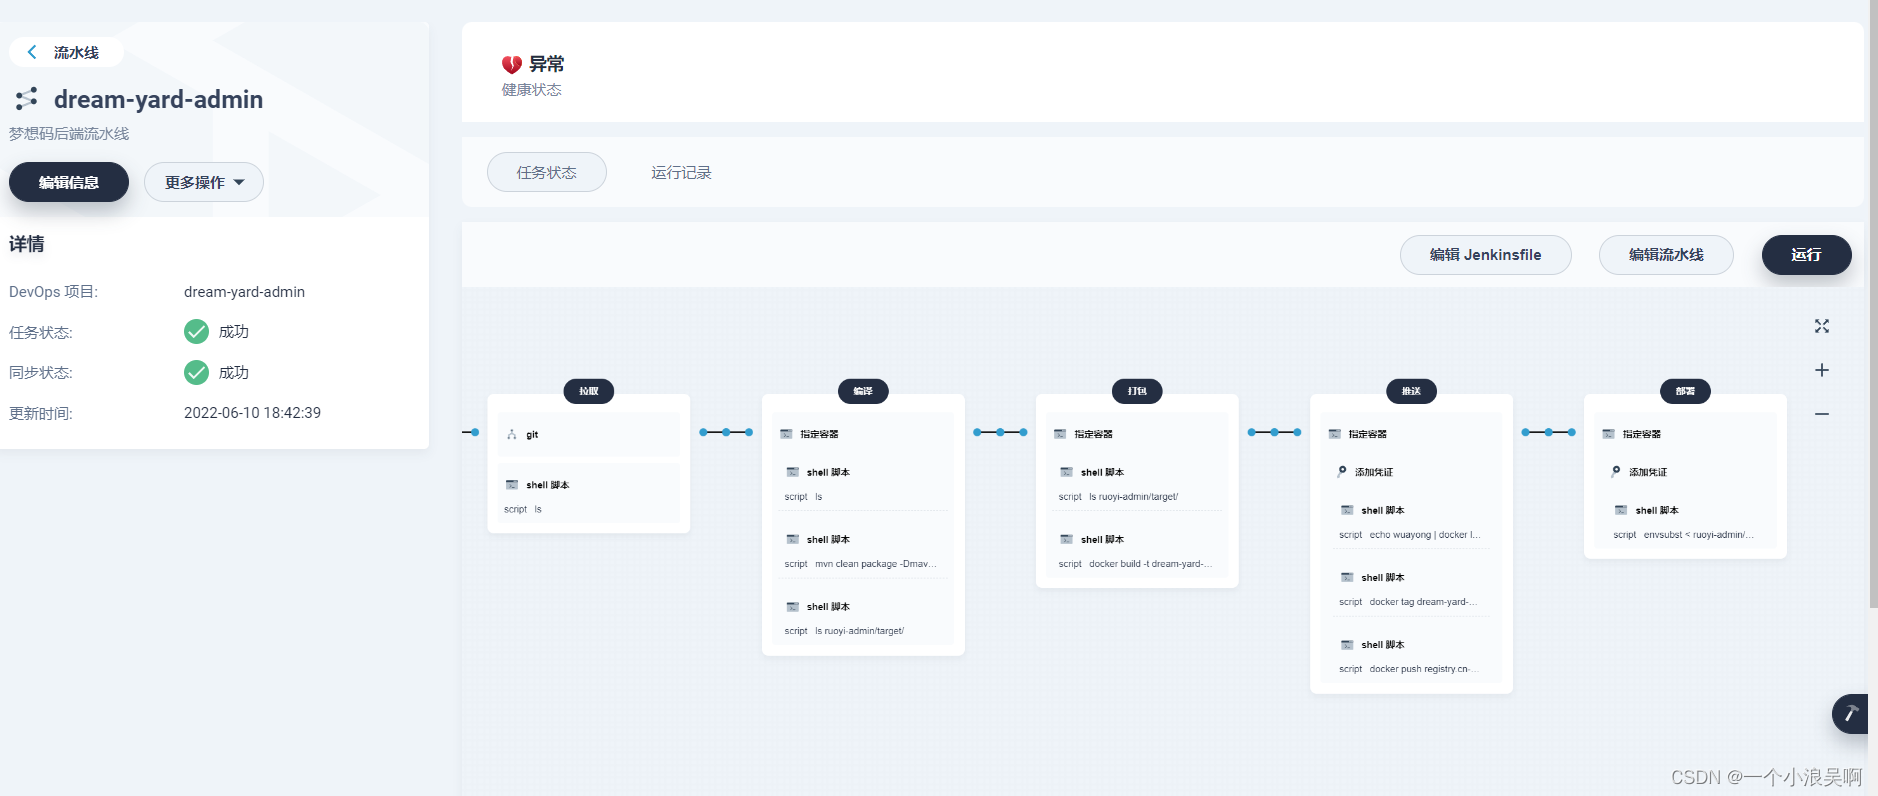This screenshot has height=796, width=1878.
Task: Click the shell icon in 拉取 stage
Action: (x=512, y=485)
